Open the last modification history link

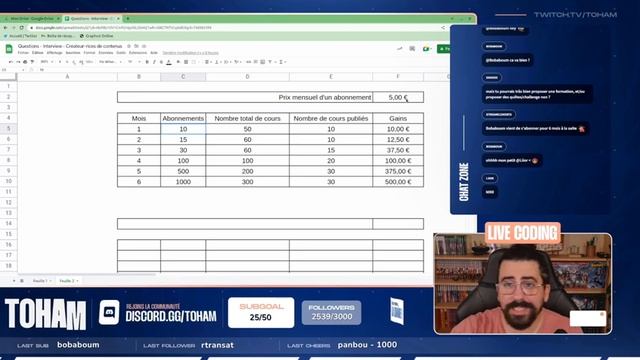191,53
